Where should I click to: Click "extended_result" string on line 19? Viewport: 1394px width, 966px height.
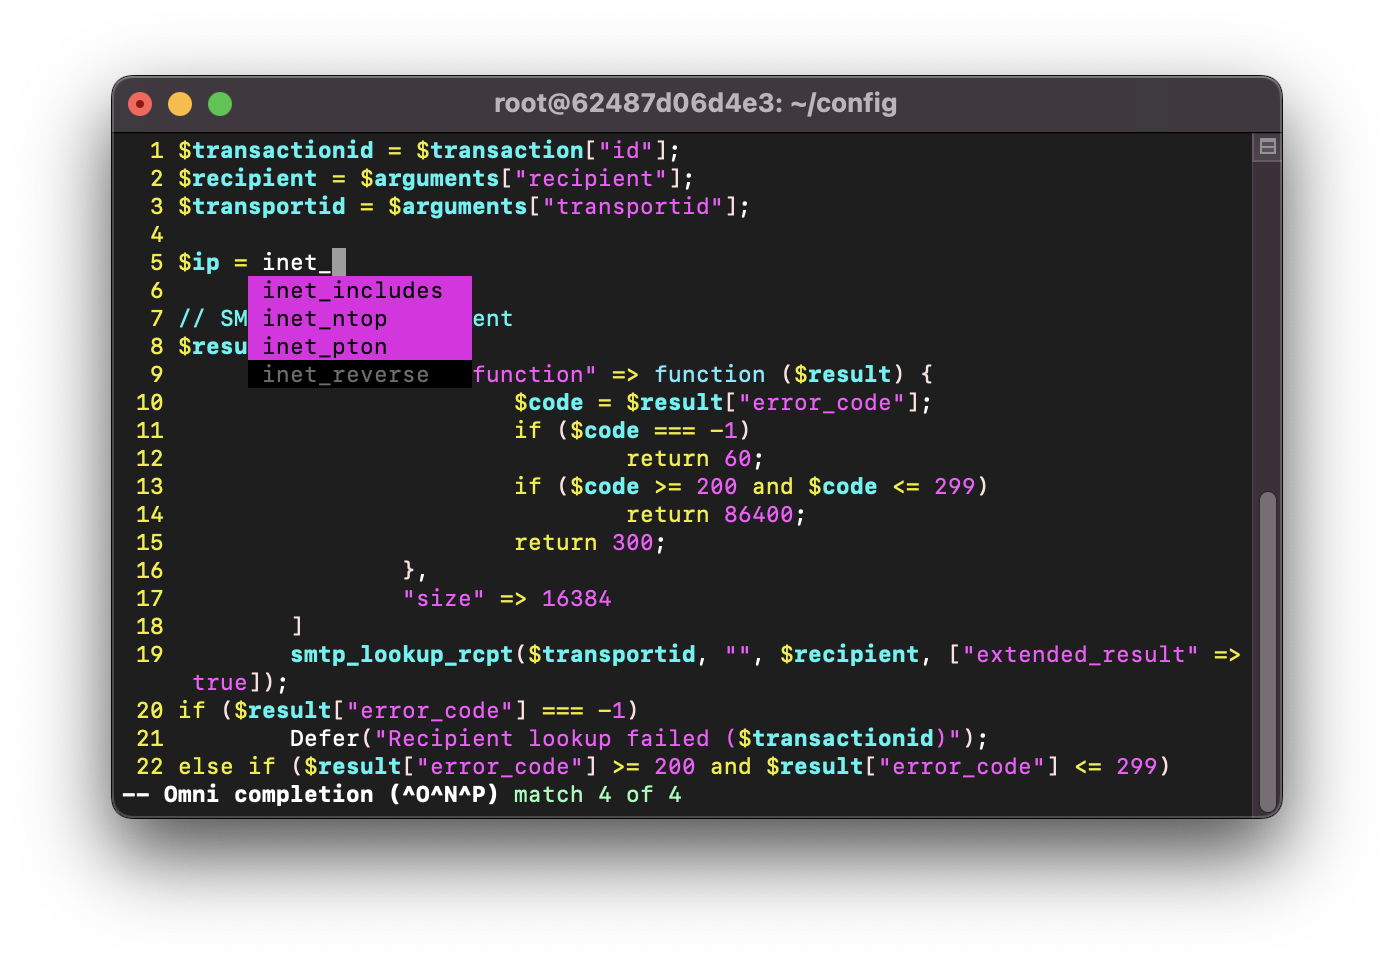coord(1081,654)
